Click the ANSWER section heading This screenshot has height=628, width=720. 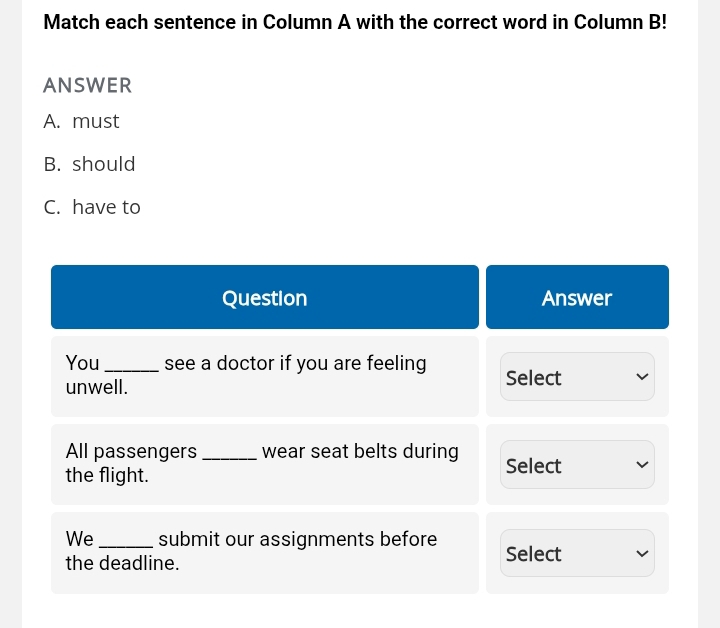(88, 86)
